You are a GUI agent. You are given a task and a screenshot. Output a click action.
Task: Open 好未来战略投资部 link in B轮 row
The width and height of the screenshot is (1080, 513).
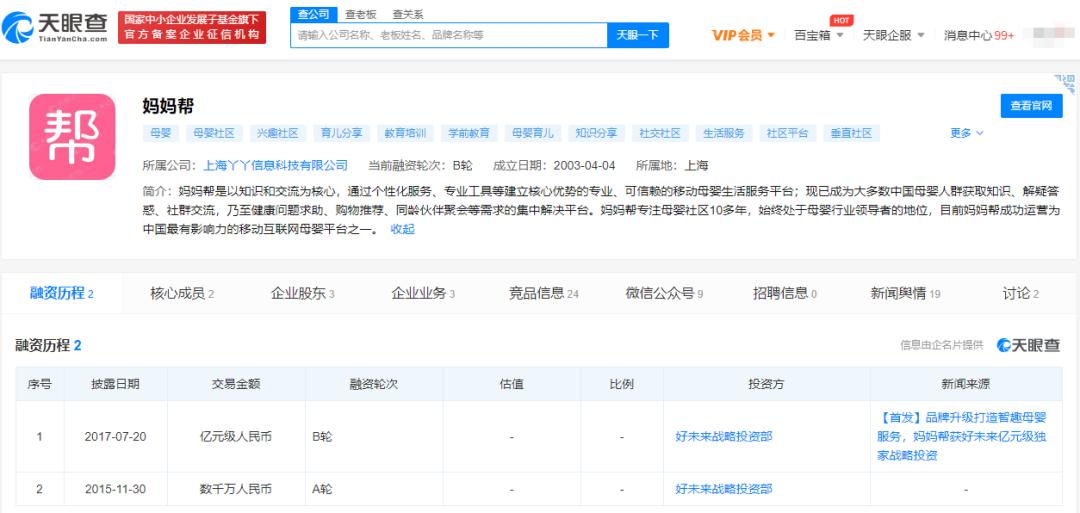tap(724, 437)
